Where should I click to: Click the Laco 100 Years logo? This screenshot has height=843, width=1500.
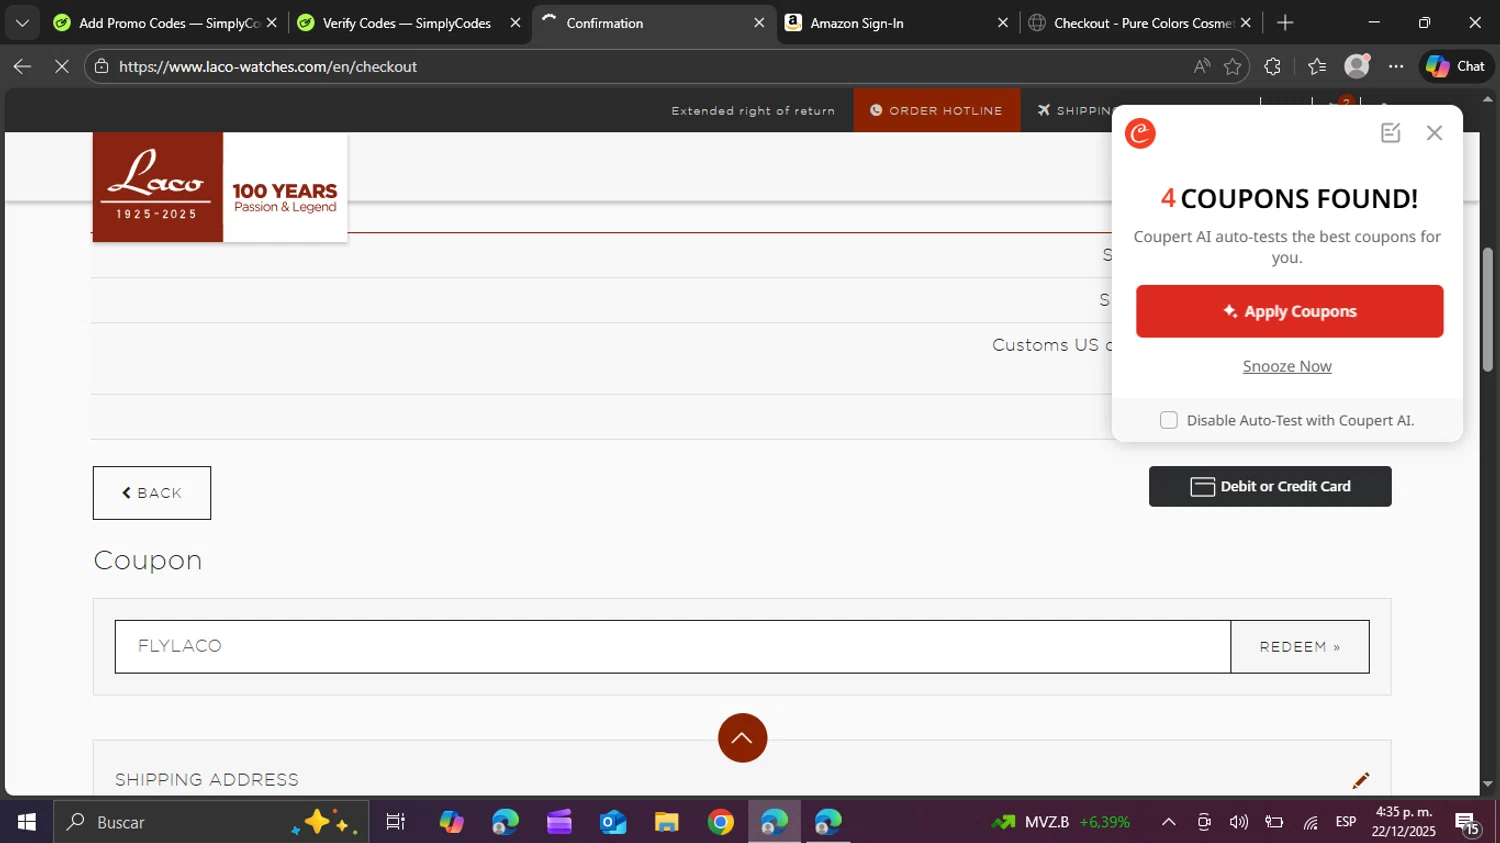pyautogui.click(x=220, y=187)
